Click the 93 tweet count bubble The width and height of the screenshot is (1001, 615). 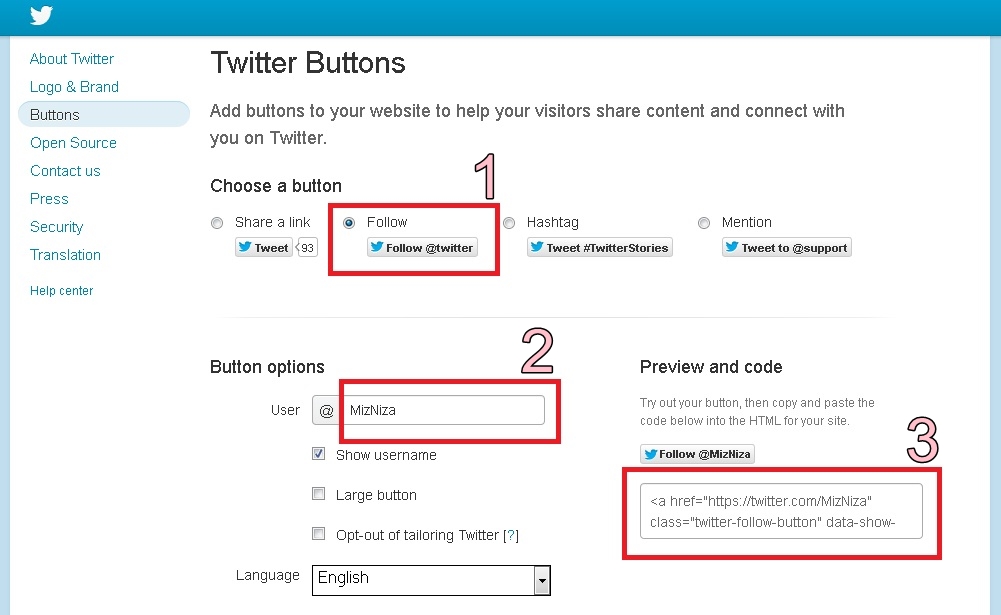pyautogui.click(x=307, y=247)
